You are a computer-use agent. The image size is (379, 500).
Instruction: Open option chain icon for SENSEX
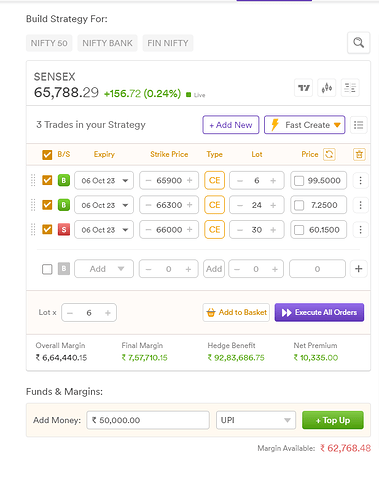click(x=350, y=88)
